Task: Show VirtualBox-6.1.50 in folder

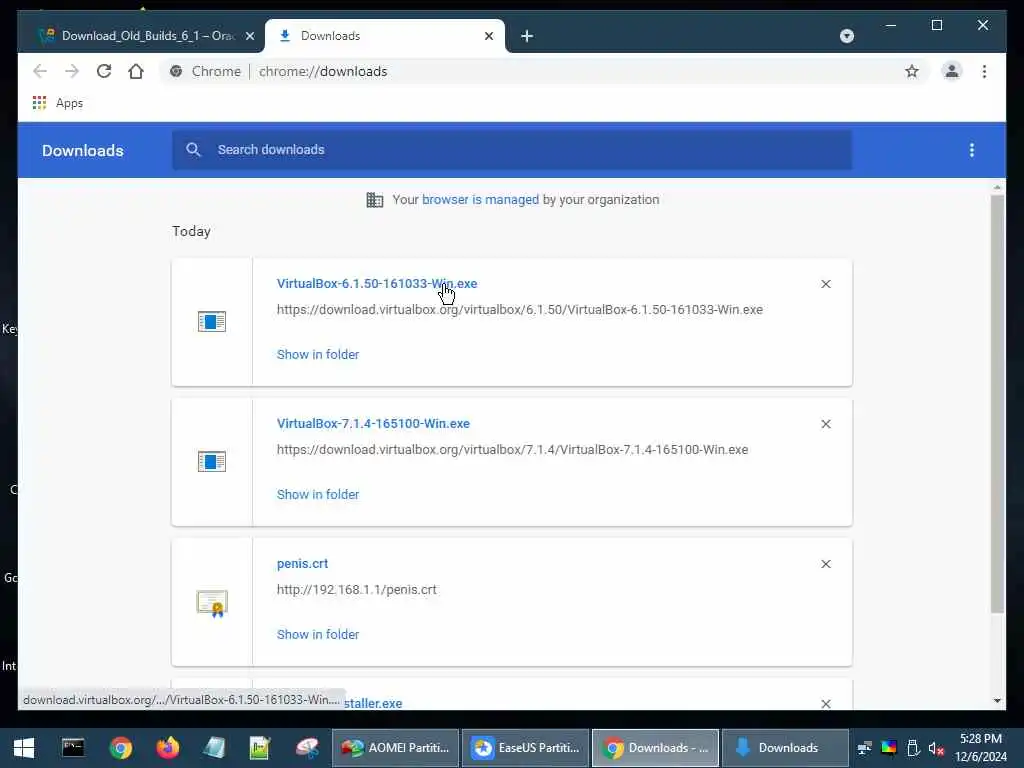Action: (x=317, y=355)
